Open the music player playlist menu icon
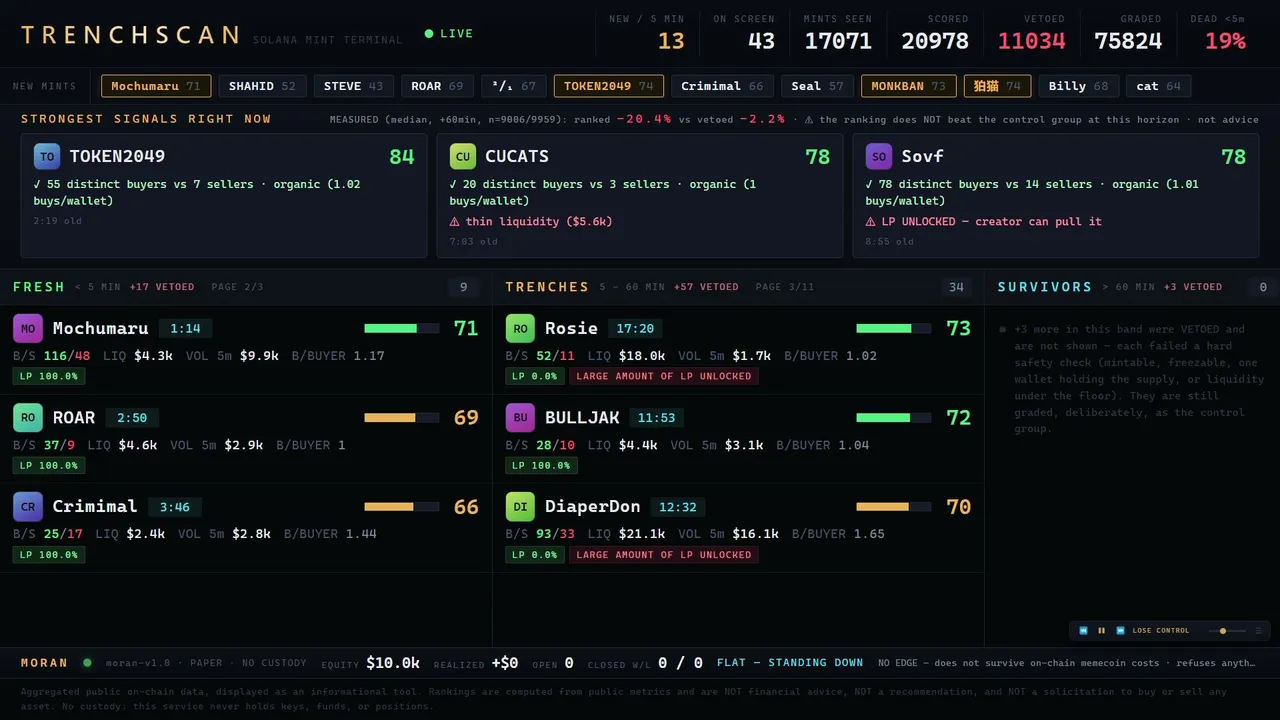1280x720 pixels. (x=1258, y=631)
